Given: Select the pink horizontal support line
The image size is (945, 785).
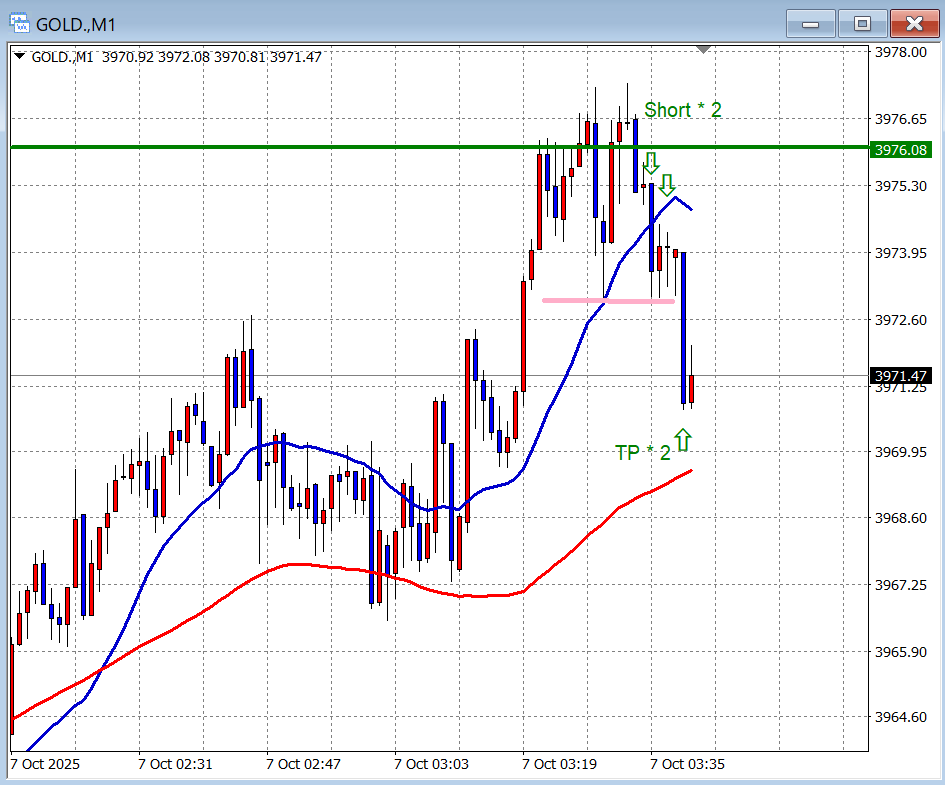Looking at the screenshot, I should pos(608,300).
